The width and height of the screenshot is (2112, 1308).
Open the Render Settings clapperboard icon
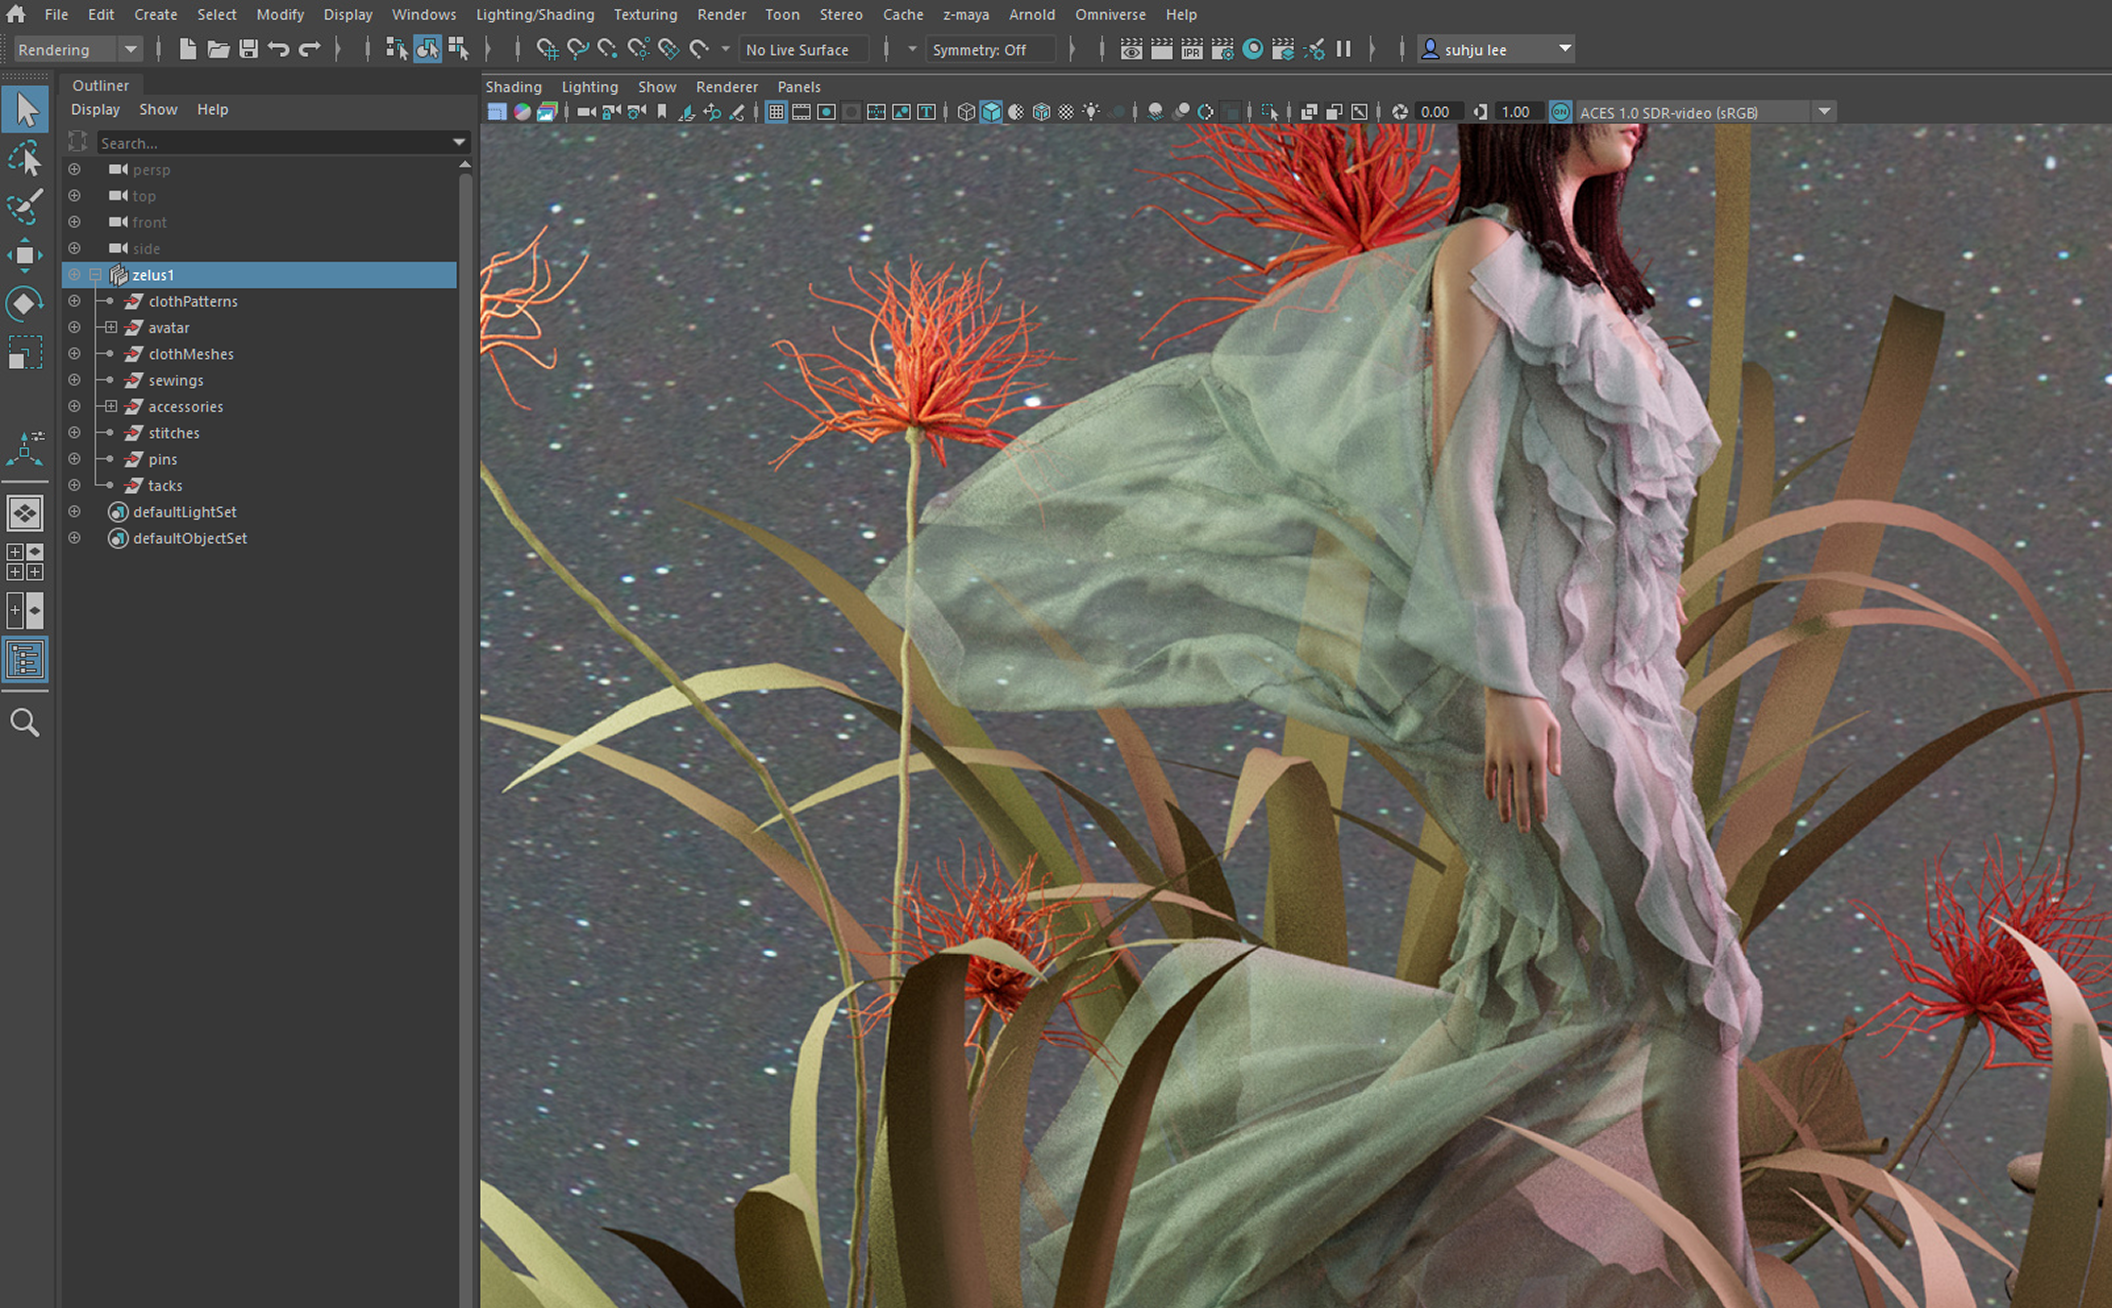coord(1222,49)
